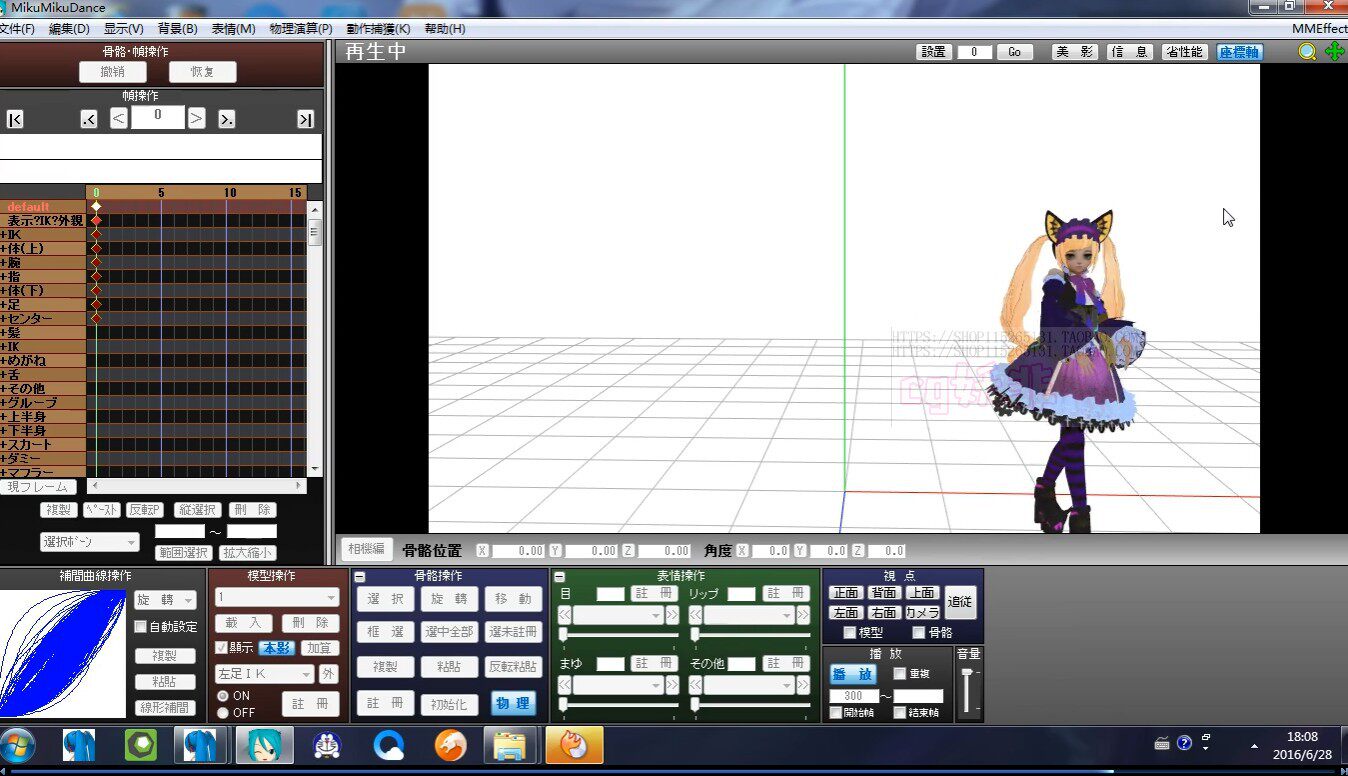Toggle the 顯示 model display checkbox

tap(222, 647)
